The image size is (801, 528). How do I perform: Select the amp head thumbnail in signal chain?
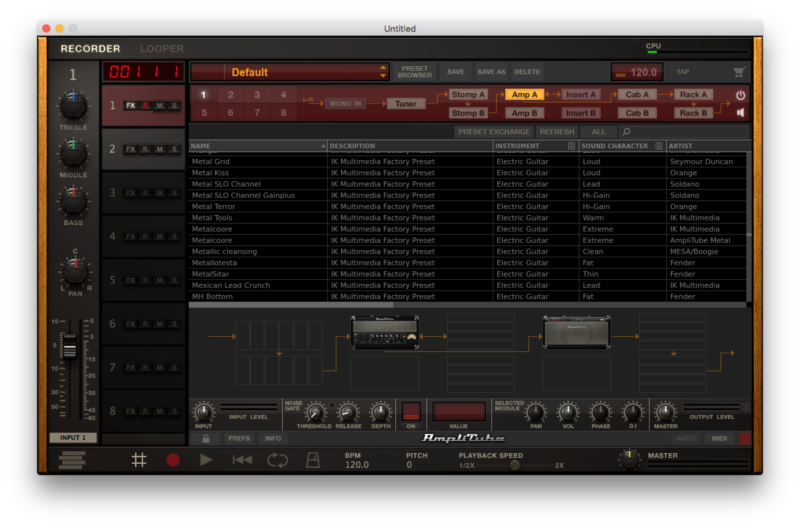[x=385, y=332]
